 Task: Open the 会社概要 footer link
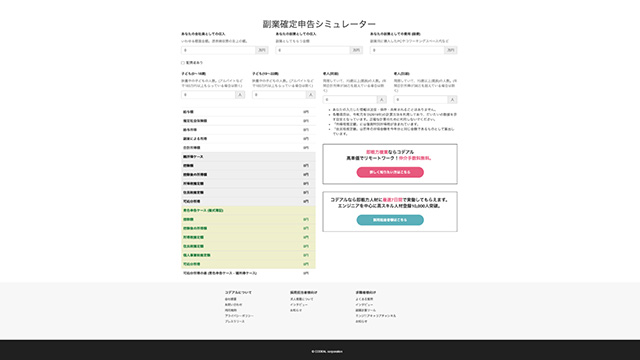click(231, 299)
